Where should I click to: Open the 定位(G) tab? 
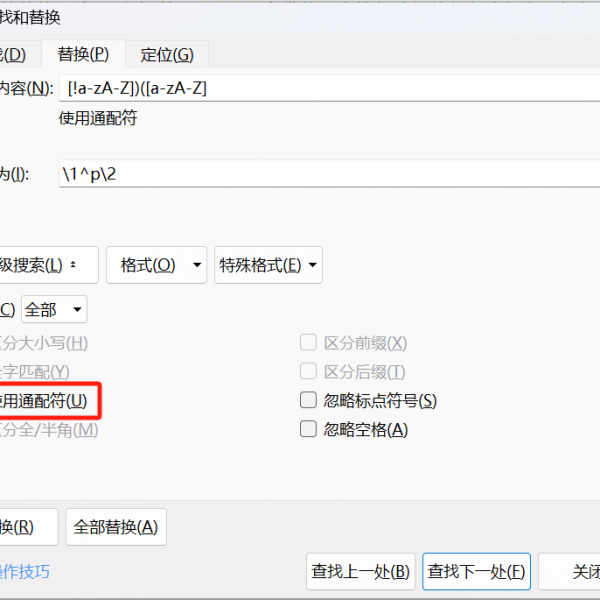pos(167,54)
